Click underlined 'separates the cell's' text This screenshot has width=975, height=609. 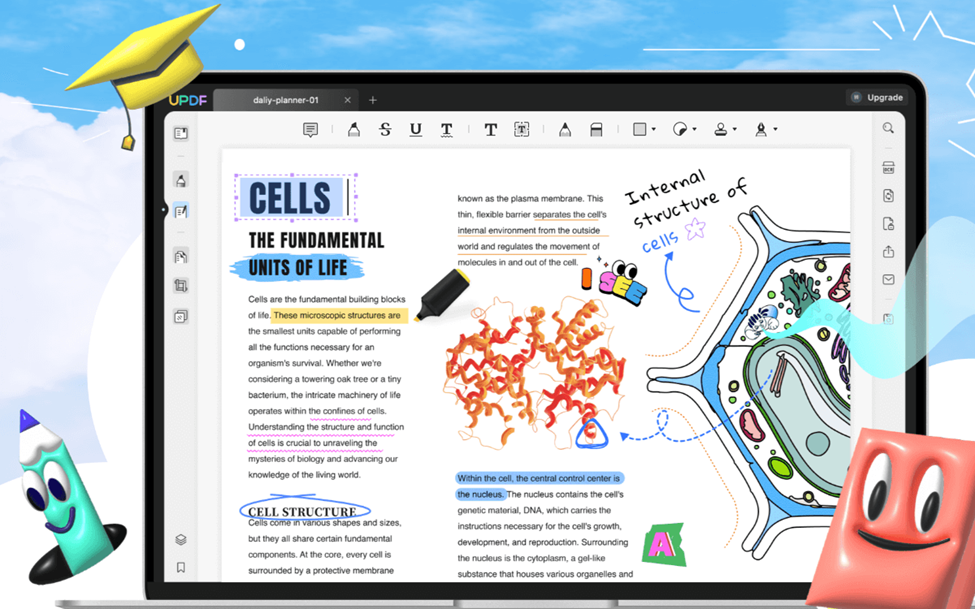[x=570, y=215]
